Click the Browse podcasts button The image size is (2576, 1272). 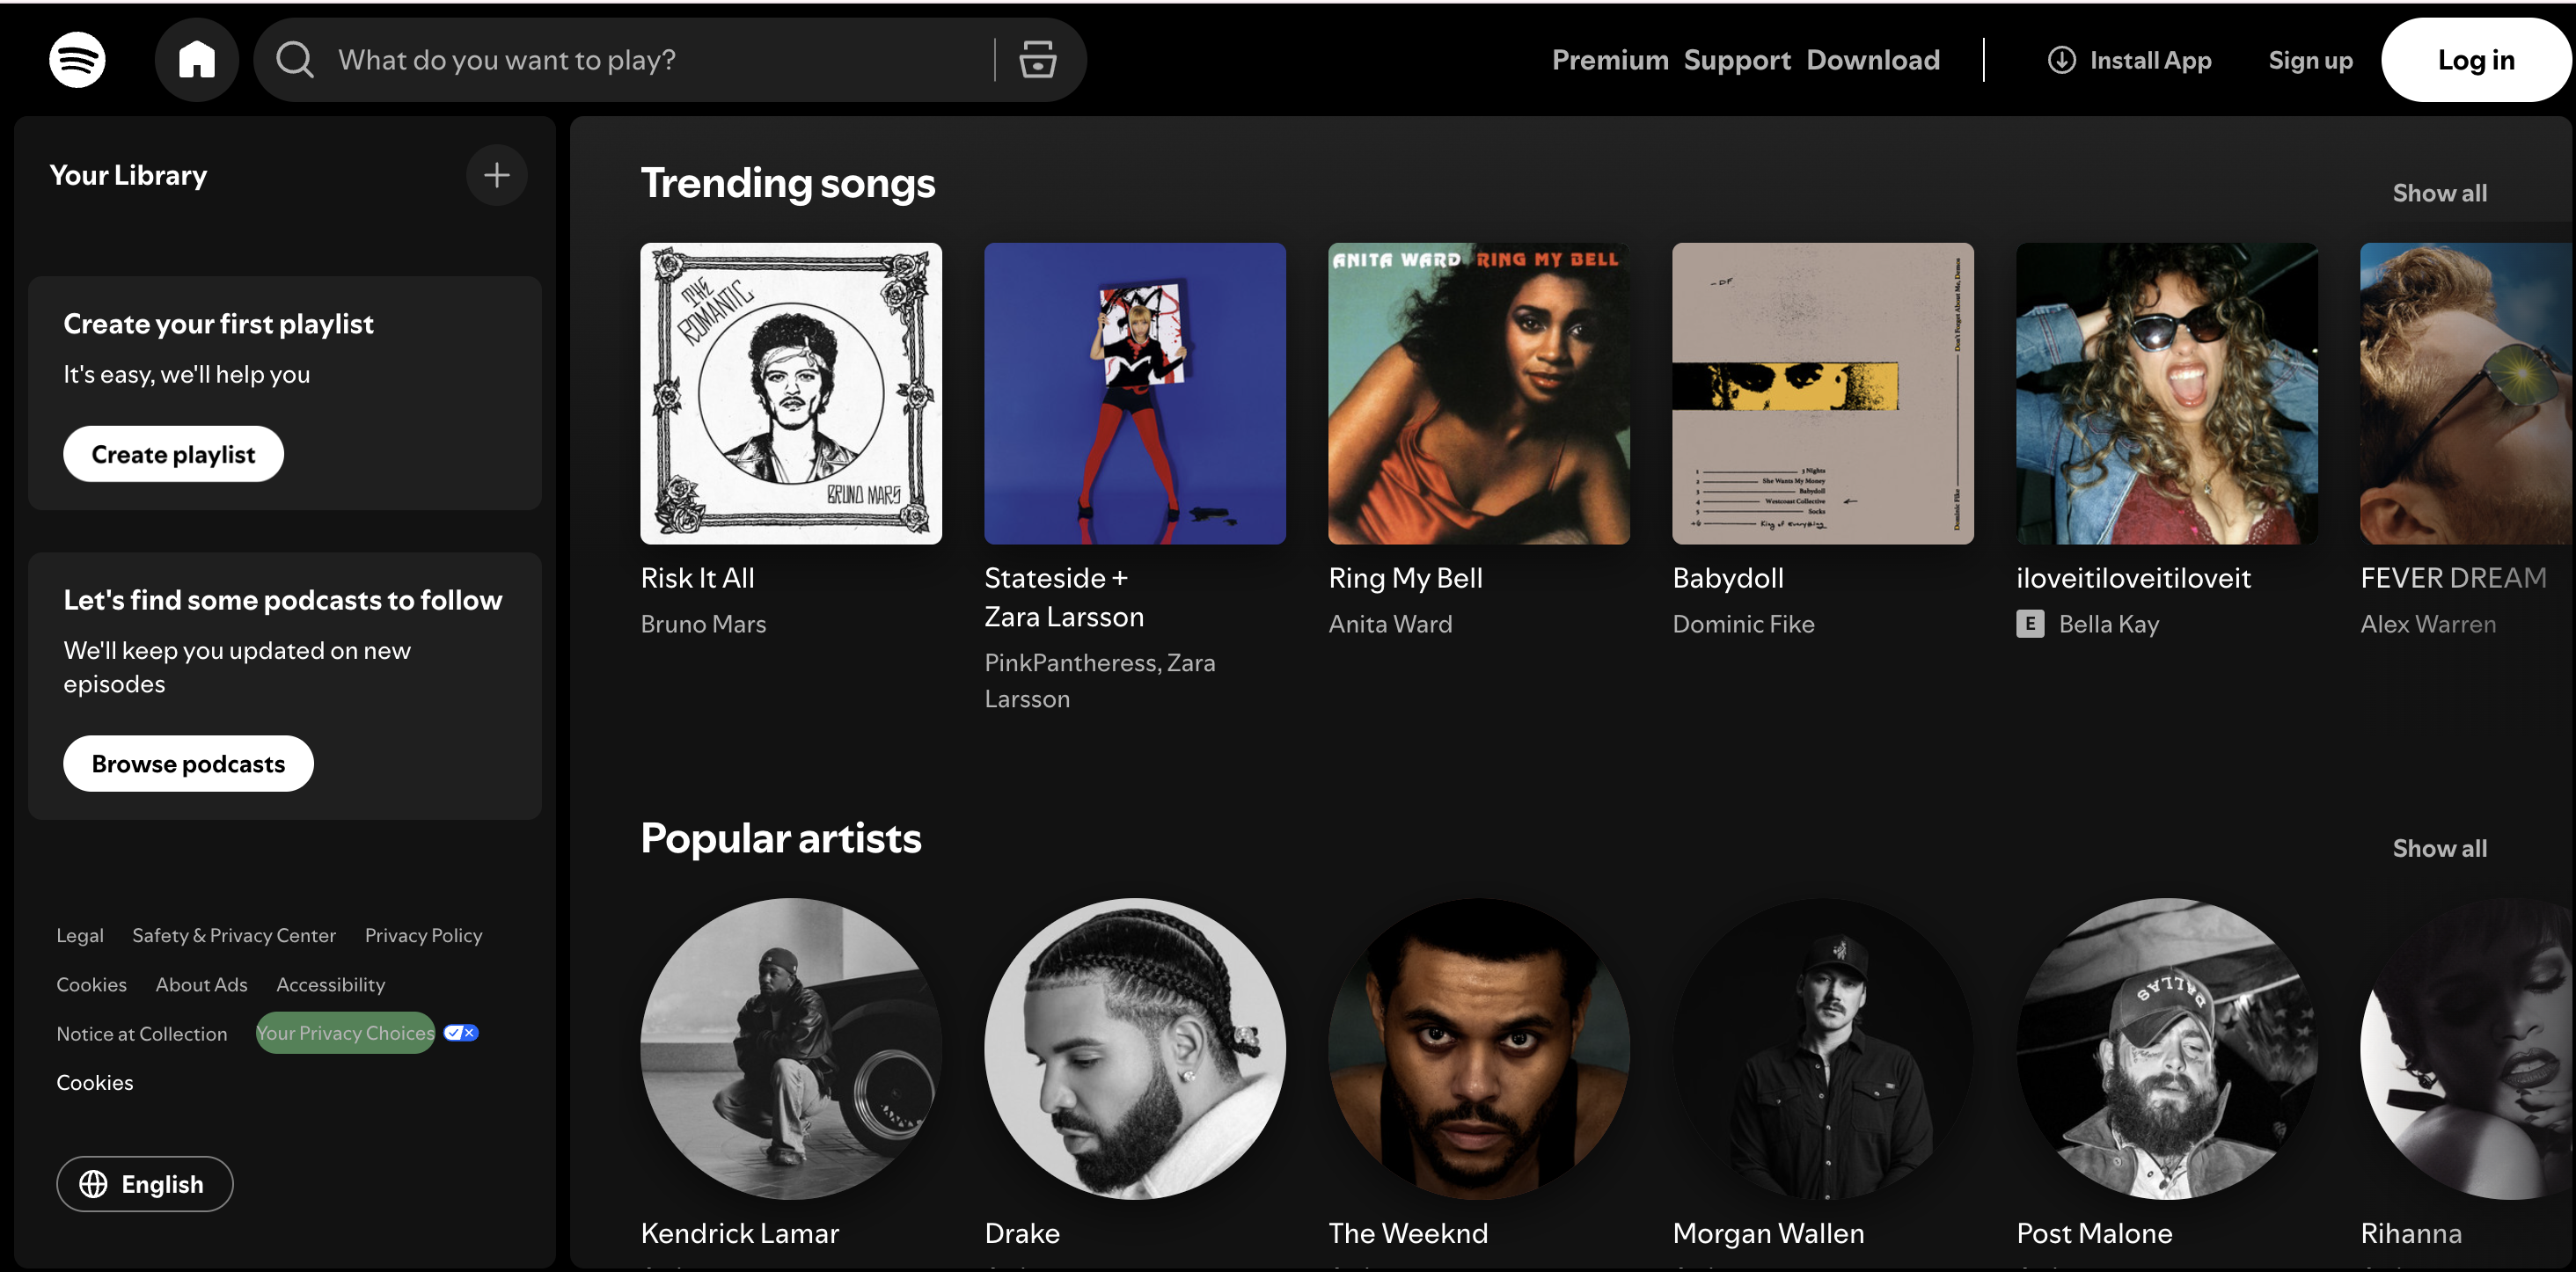click(187, 763)
